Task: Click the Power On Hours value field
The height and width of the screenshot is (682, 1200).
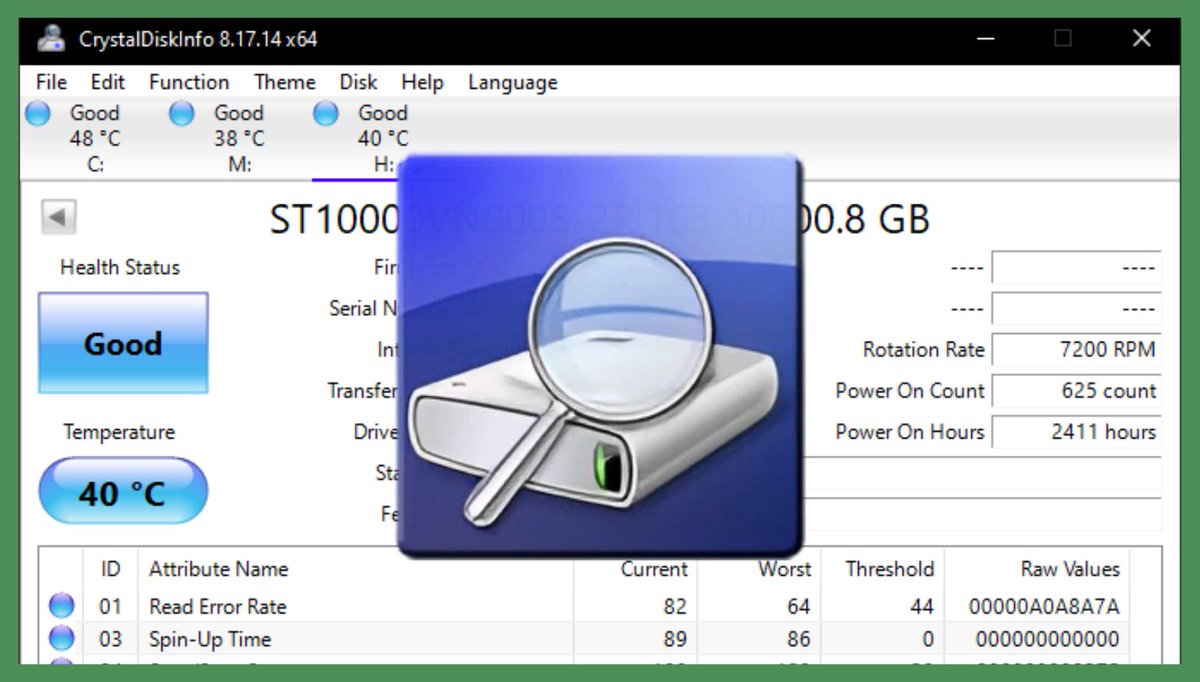Action: click(x=1076, y=432)
